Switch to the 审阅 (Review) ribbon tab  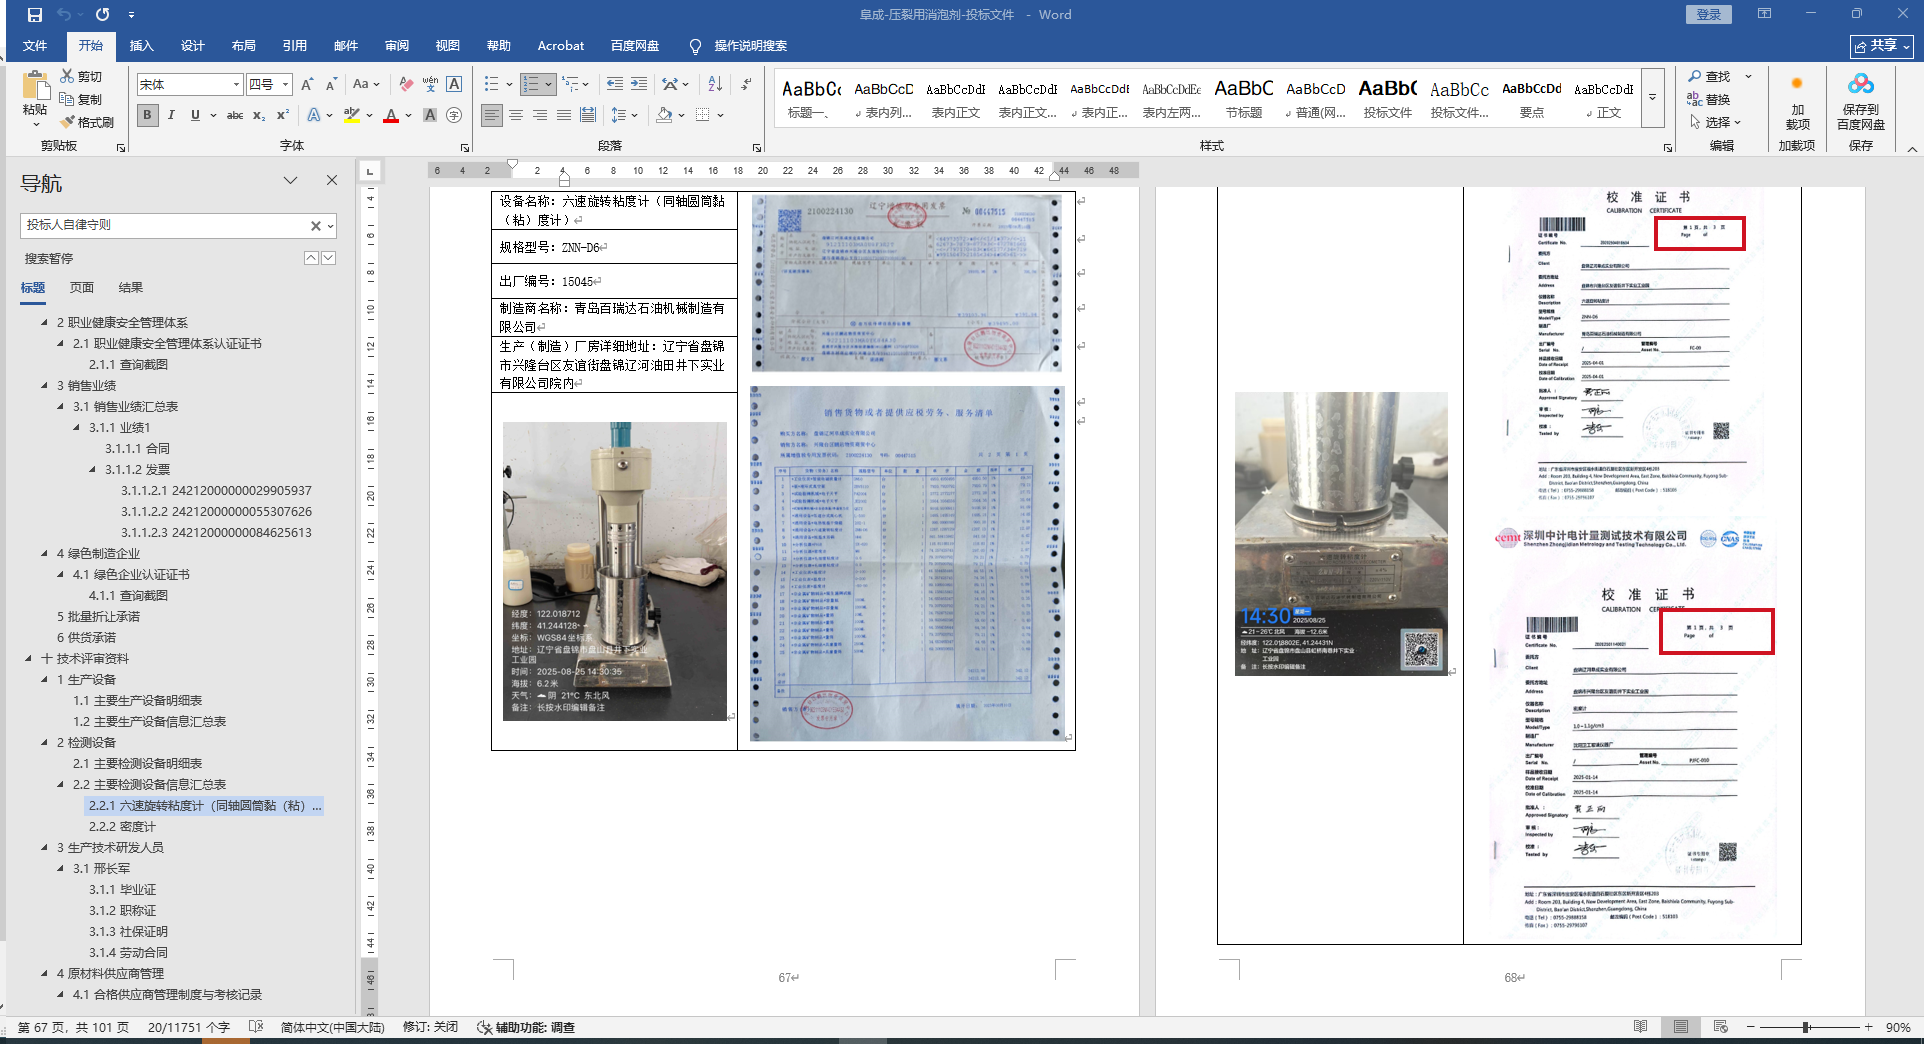pos(397,46)
